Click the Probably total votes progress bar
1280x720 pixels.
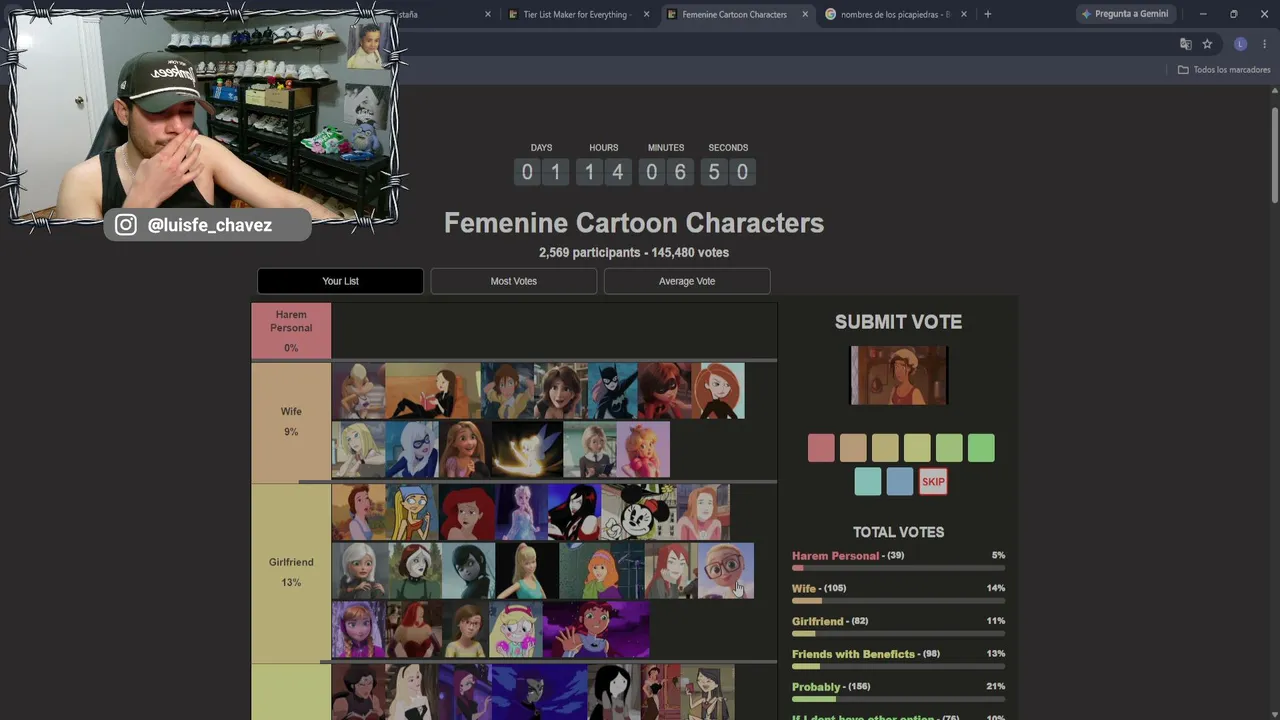[899, 699]
